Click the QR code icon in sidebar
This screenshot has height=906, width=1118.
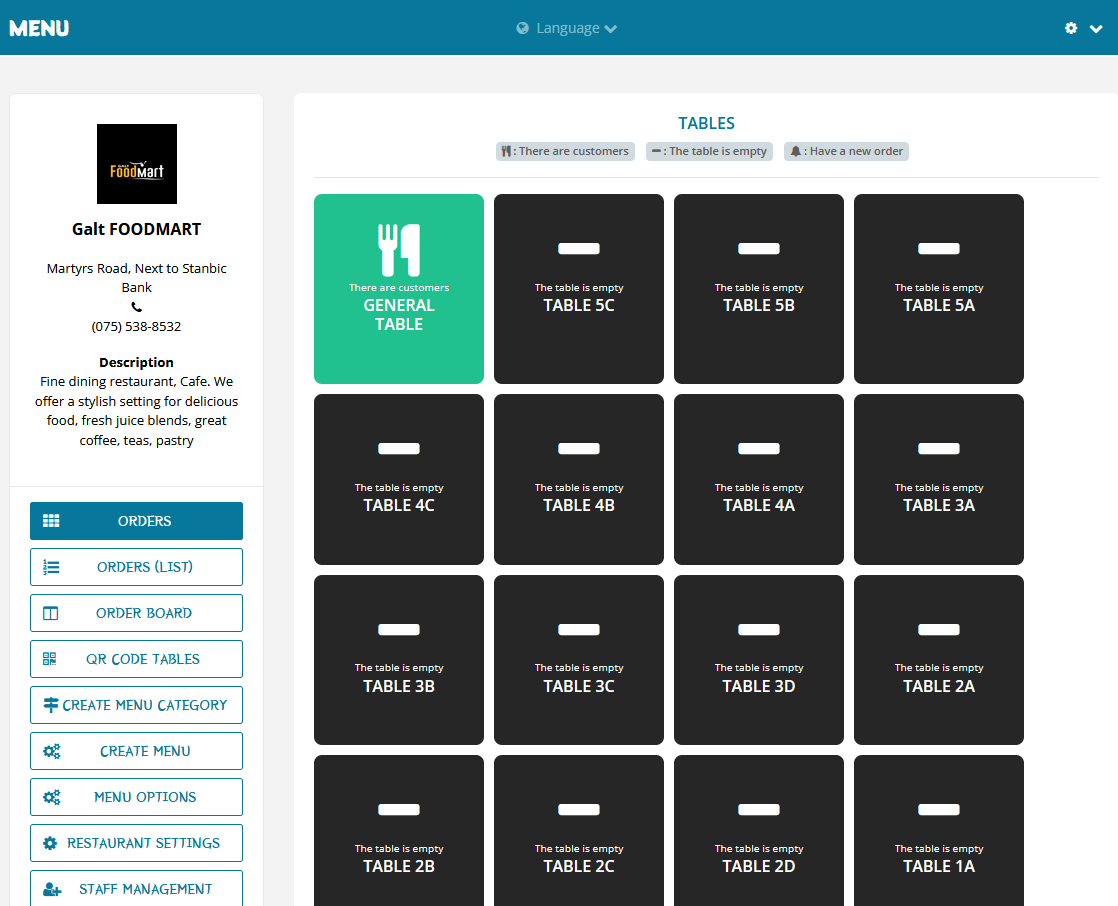[49, 659]
